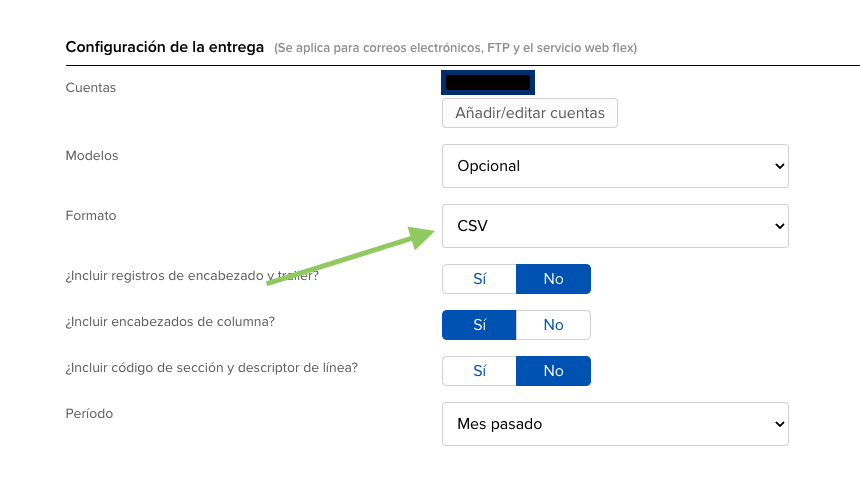The height and width of the screenshot is (483, 860).
Task: Click the chevron arrow in the Período select
Action: point(779,424)
